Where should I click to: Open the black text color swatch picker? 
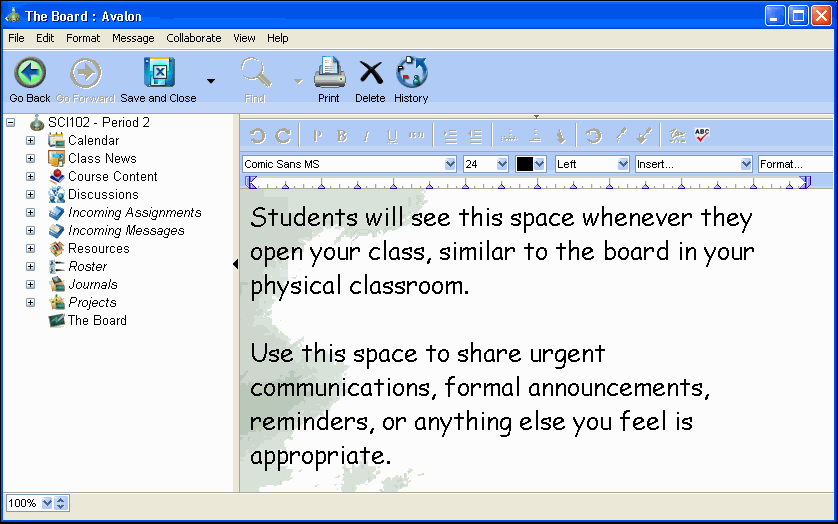pyautogui.click(x=530, y=164)
